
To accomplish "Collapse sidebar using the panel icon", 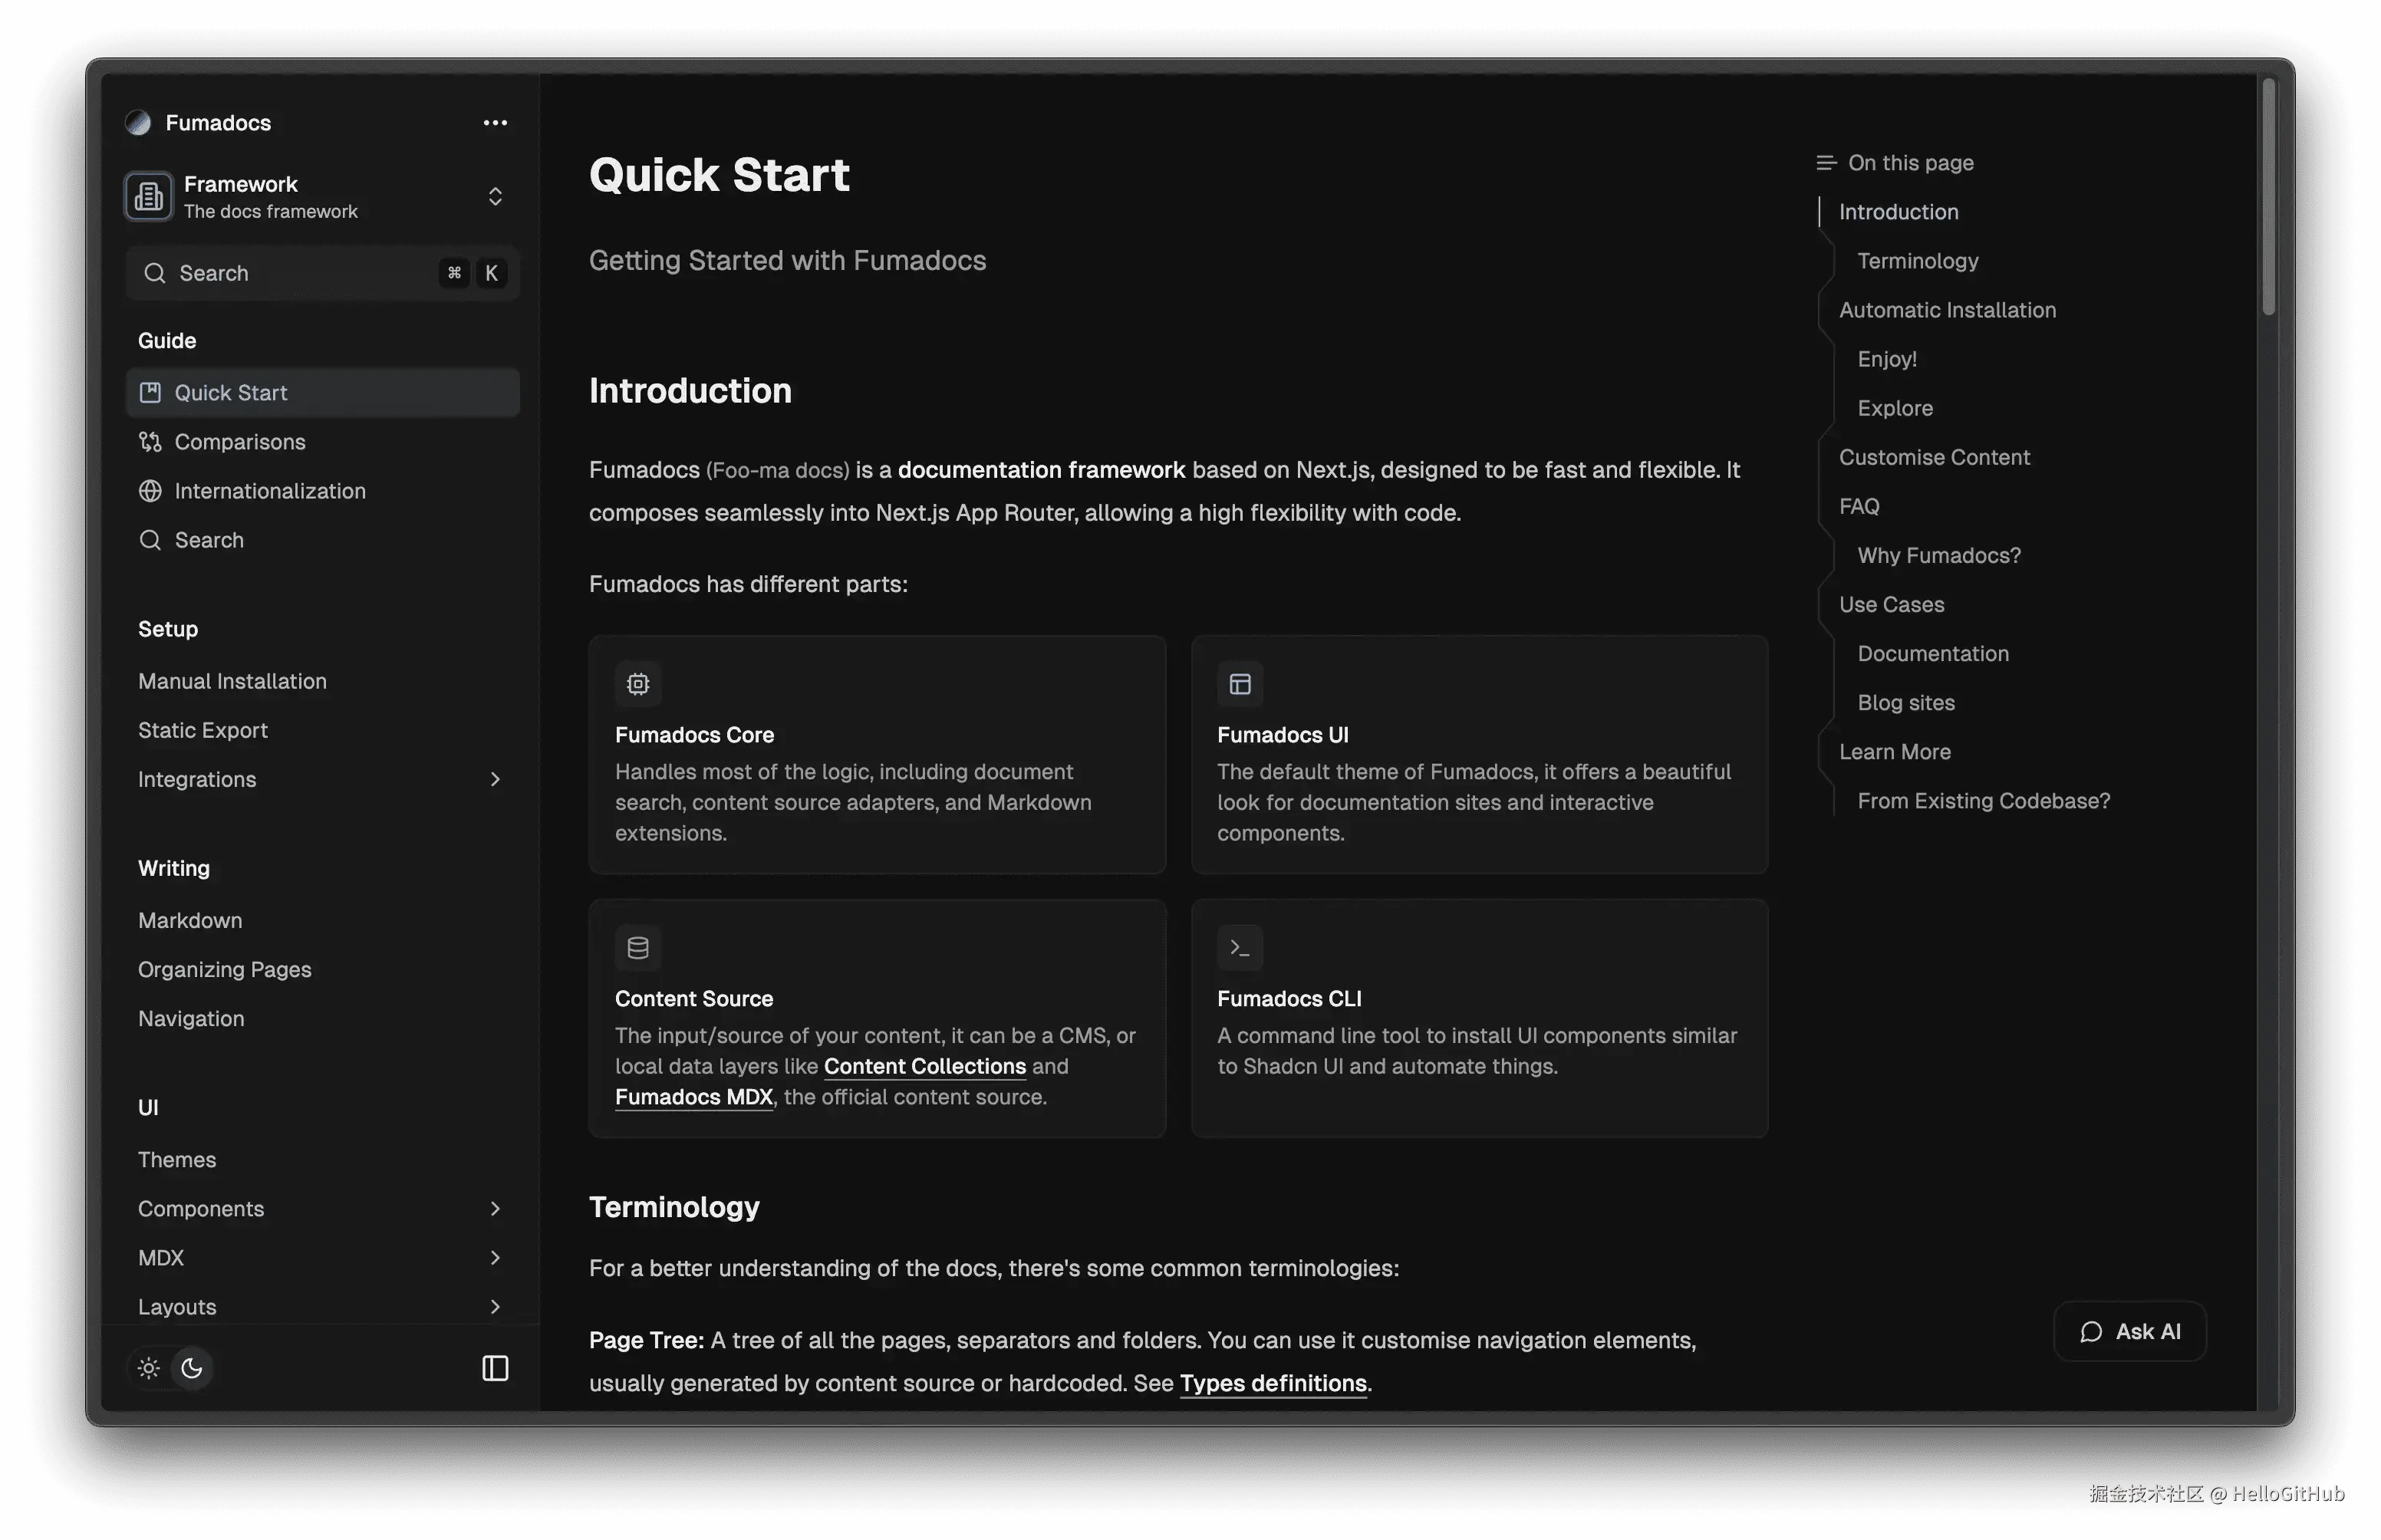I will point(495,1368).
